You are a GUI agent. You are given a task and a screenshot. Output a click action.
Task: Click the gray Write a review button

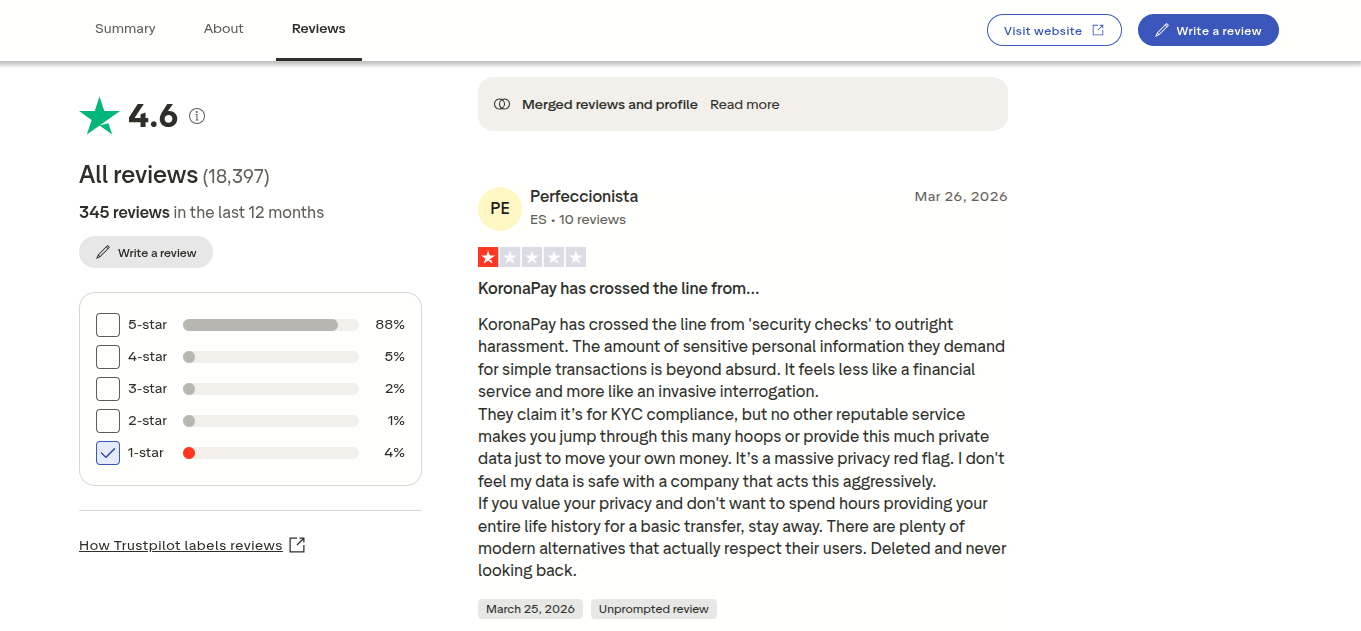pos(146,252)
